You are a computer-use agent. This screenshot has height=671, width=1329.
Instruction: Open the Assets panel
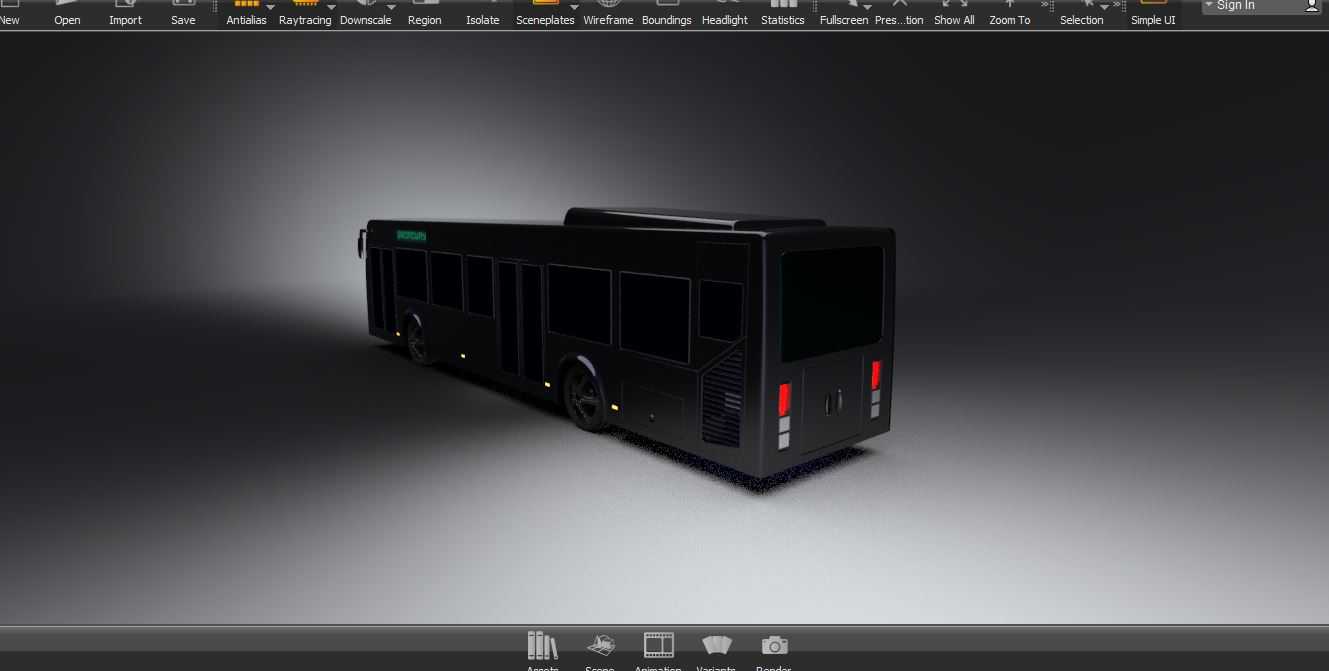point(542,651)
